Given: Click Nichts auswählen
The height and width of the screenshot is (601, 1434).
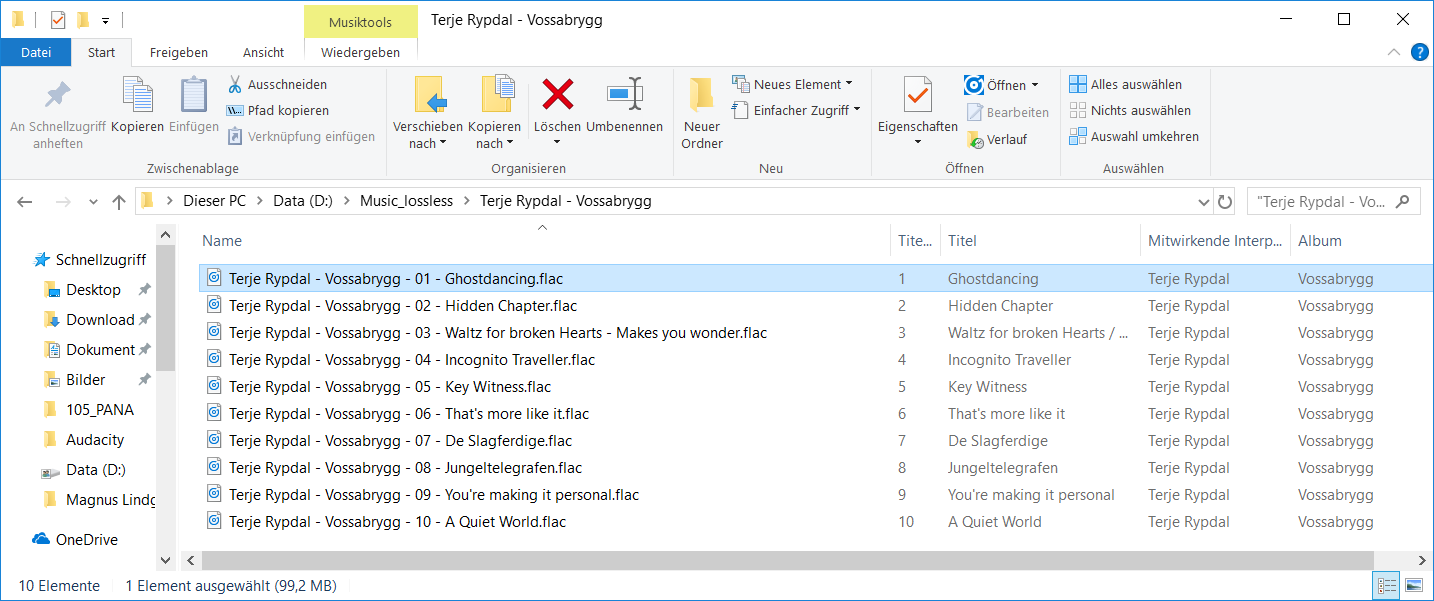Looking at the screenshot, I should point(1129,110).
